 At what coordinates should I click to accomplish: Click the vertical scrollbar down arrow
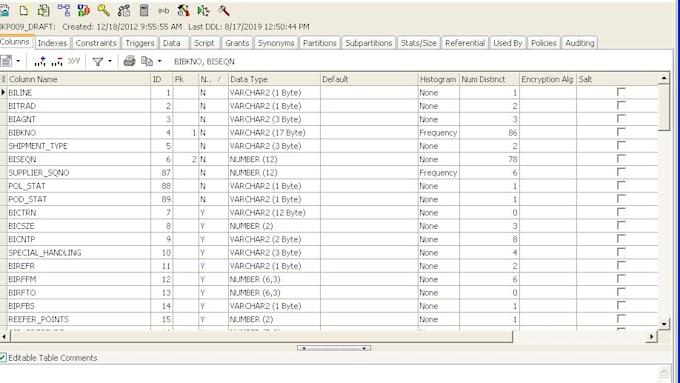(x=664, y=324)
